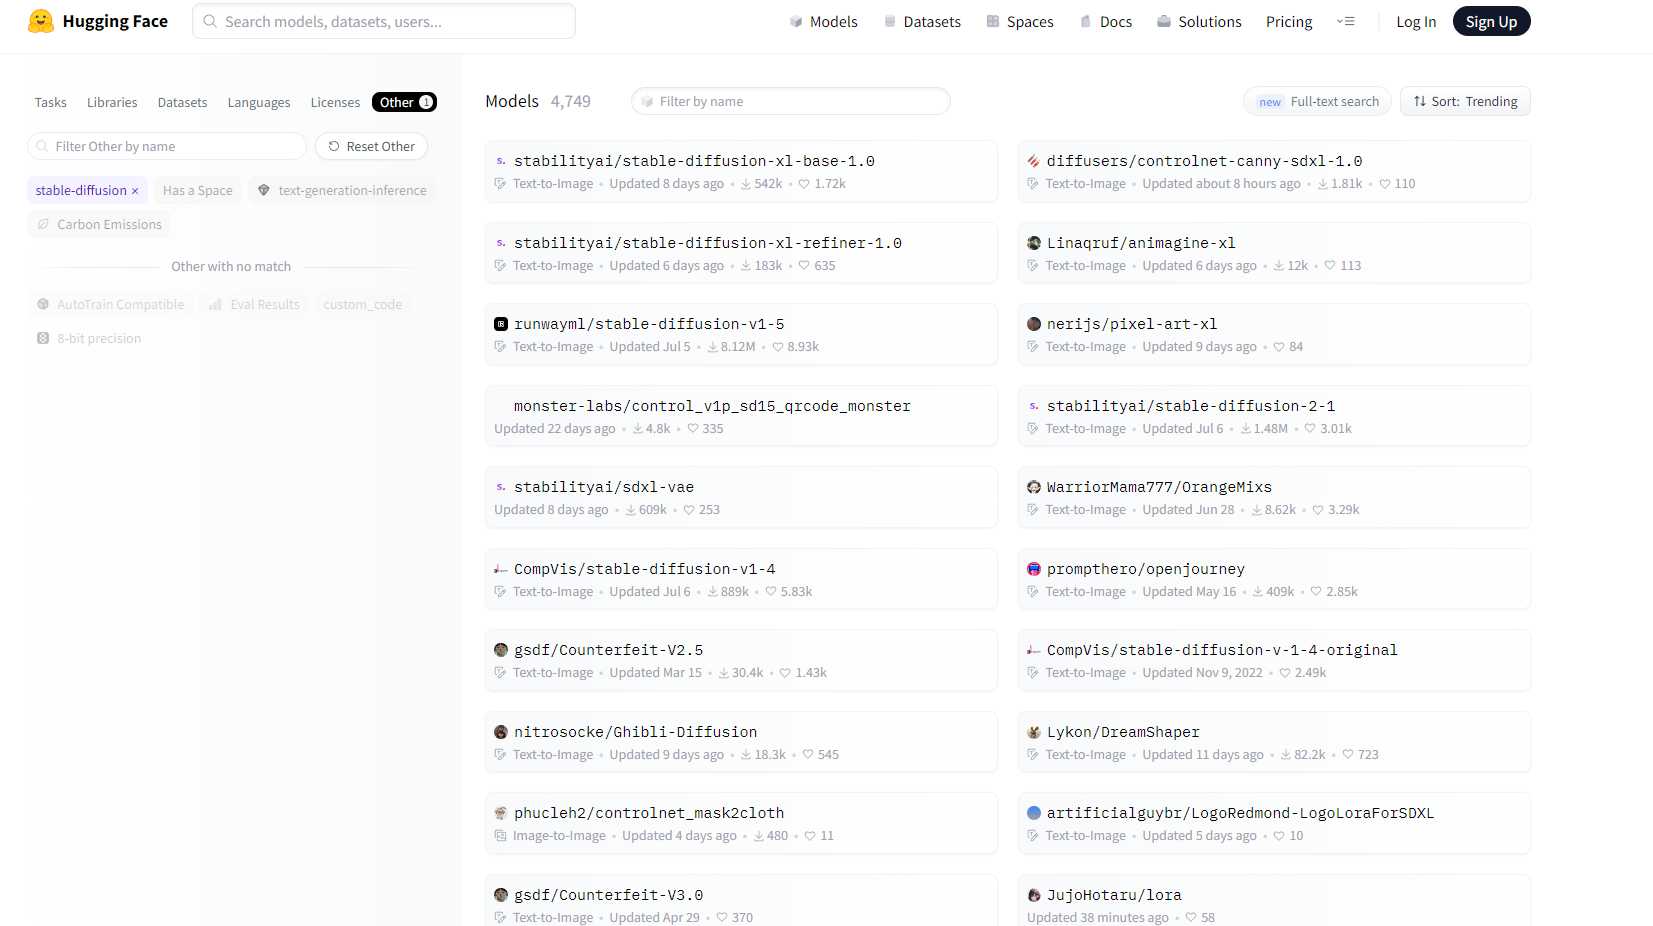Click the download icon on prompthero/openjourney
This screenshot has height=926, width=1653.
point(1258,592)
